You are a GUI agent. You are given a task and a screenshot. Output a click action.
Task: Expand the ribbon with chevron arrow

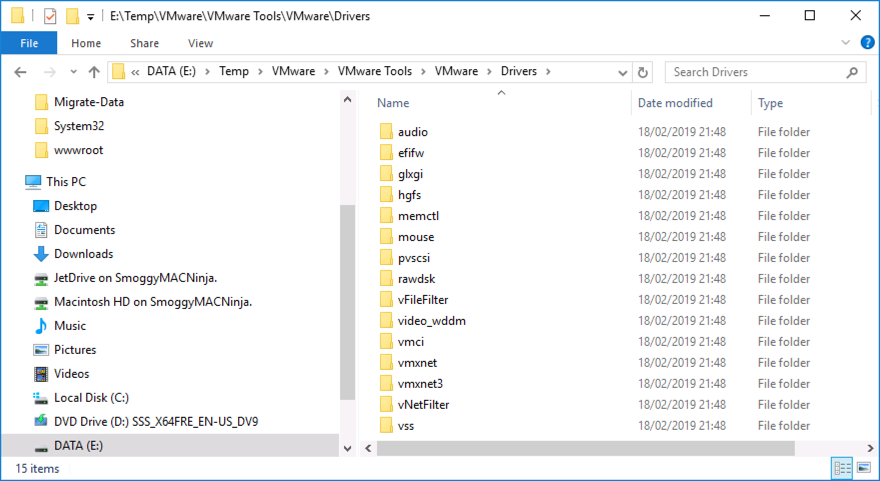pos(846,43)
